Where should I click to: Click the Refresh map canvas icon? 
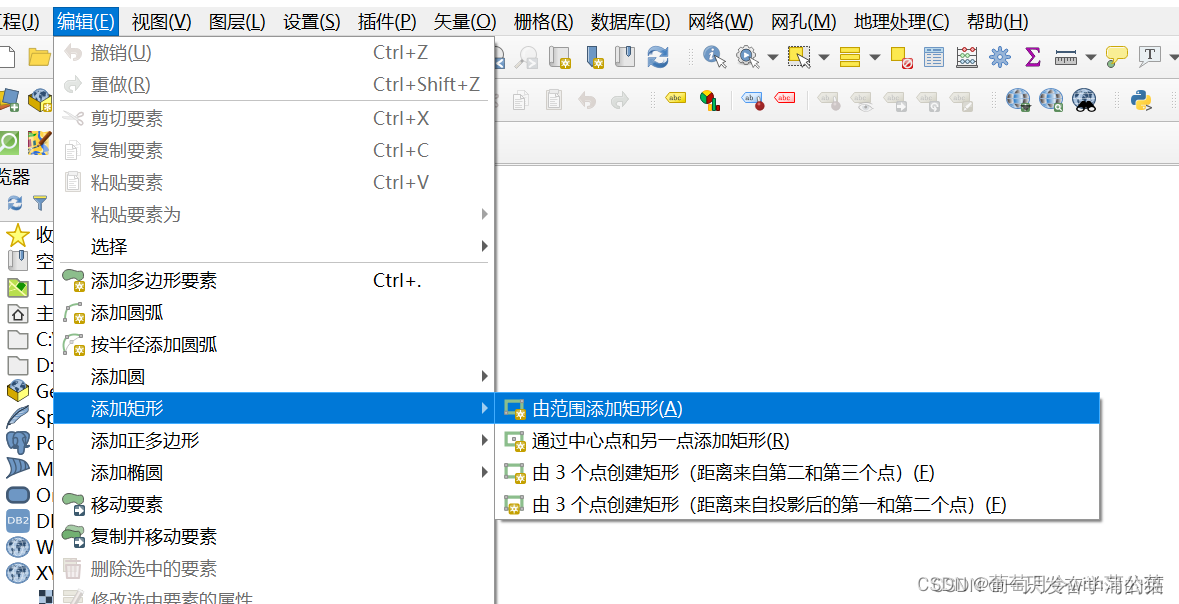coord(658,57)
